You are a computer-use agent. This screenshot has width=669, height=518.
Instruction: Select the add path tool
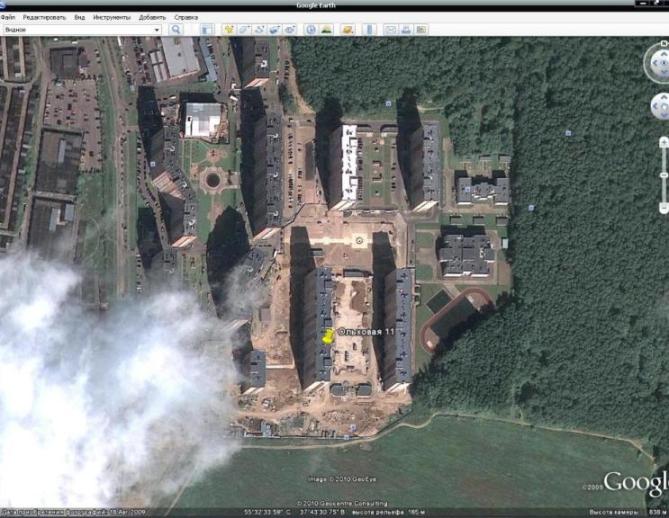(x=259, y=30)
